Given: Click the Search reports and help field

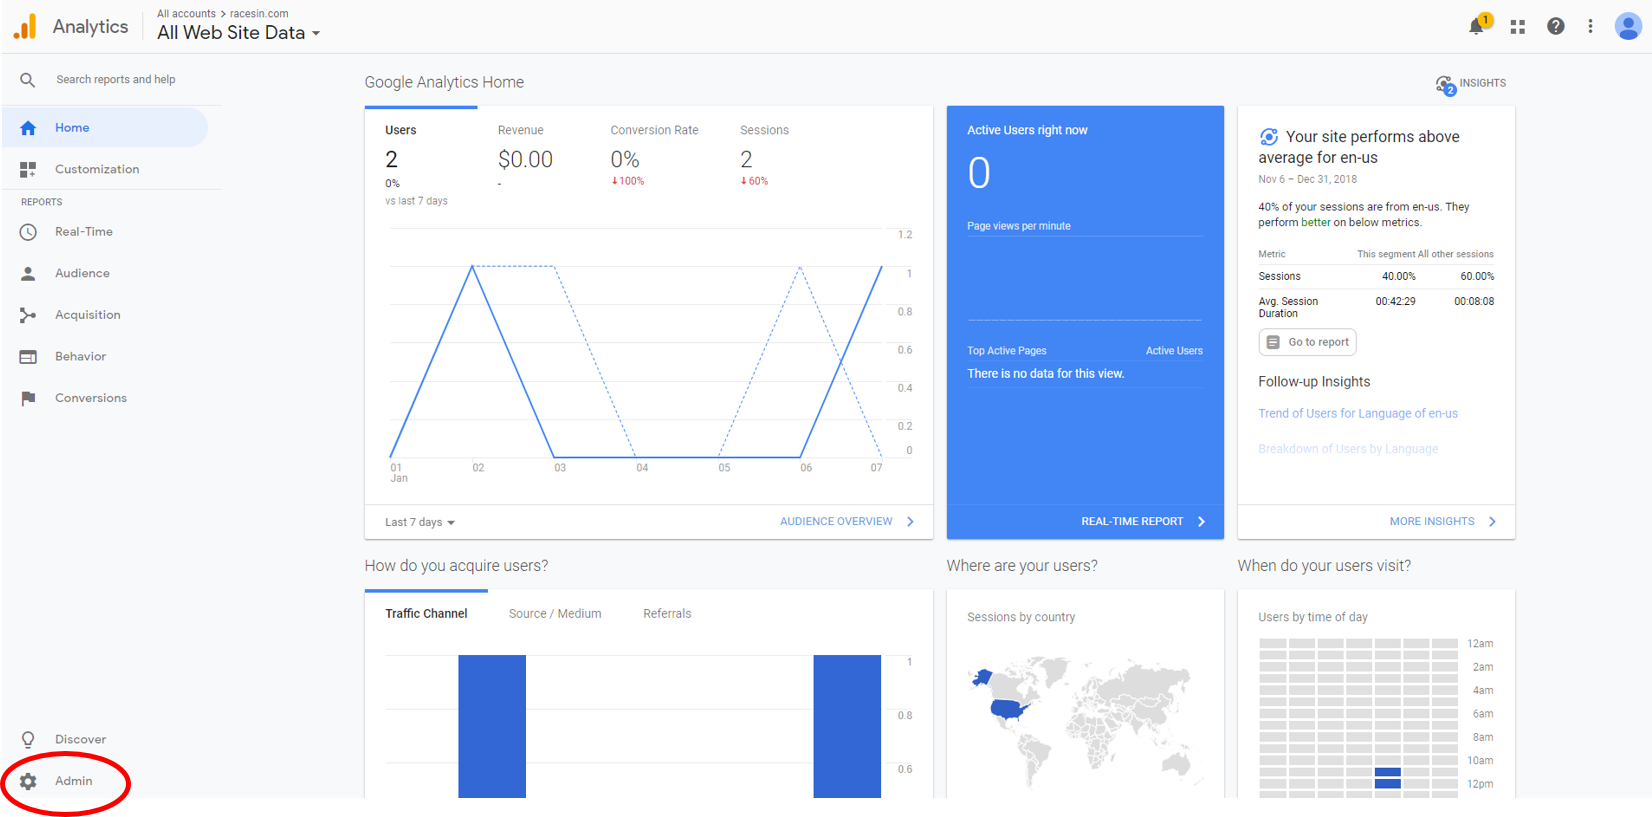Looking at the screenshot, I should (115, 80).
